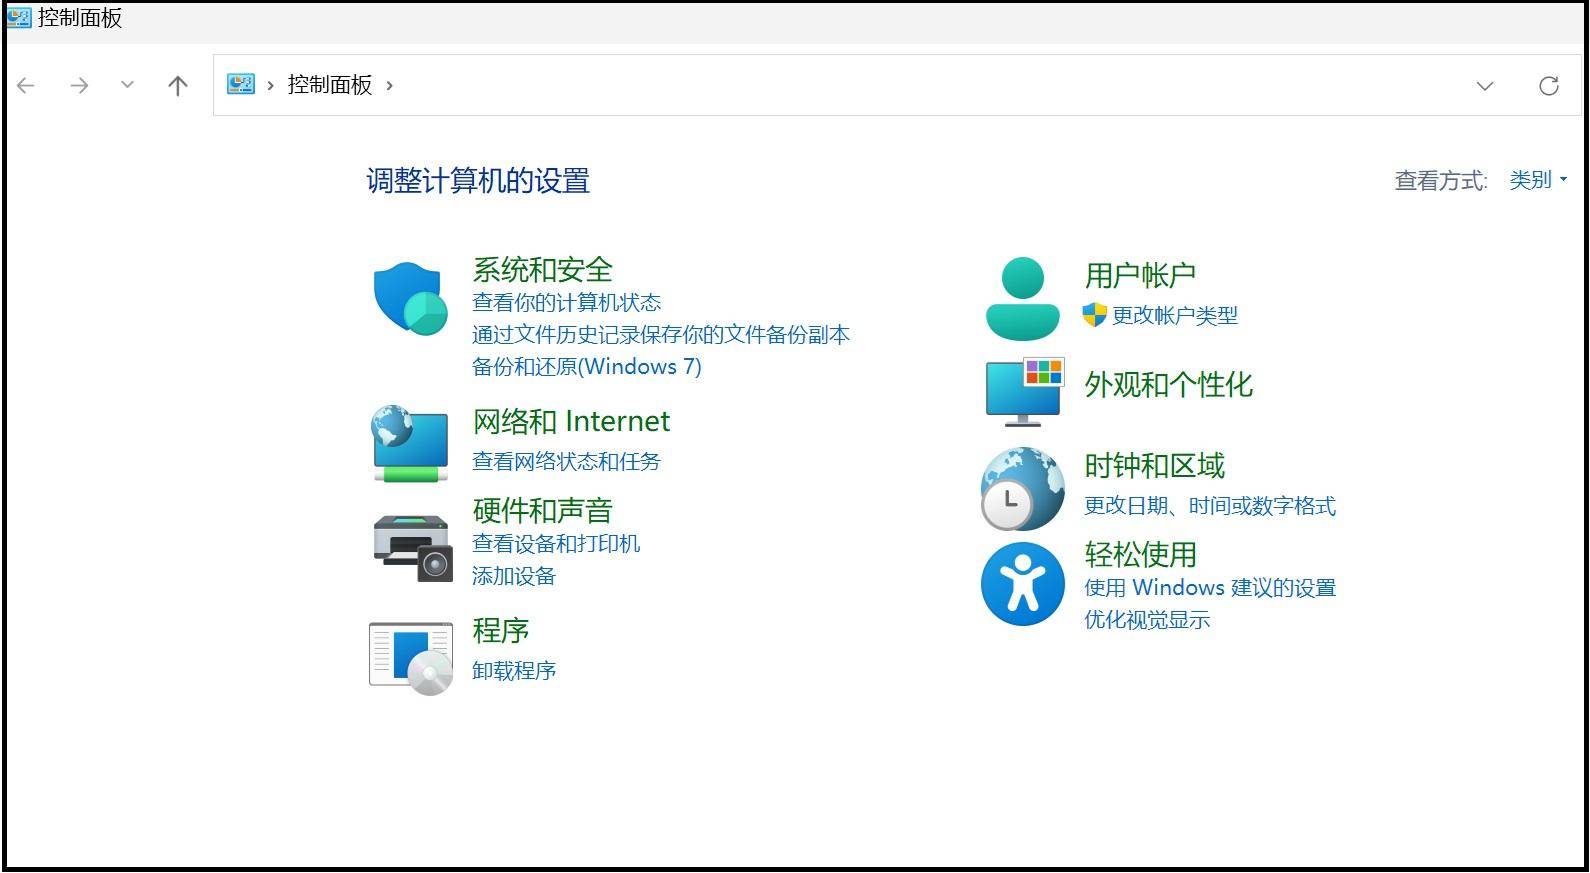Open the 外观和个性化 monitor icon
Viewport: 1590px width, 873px height.
[1024, 391]
